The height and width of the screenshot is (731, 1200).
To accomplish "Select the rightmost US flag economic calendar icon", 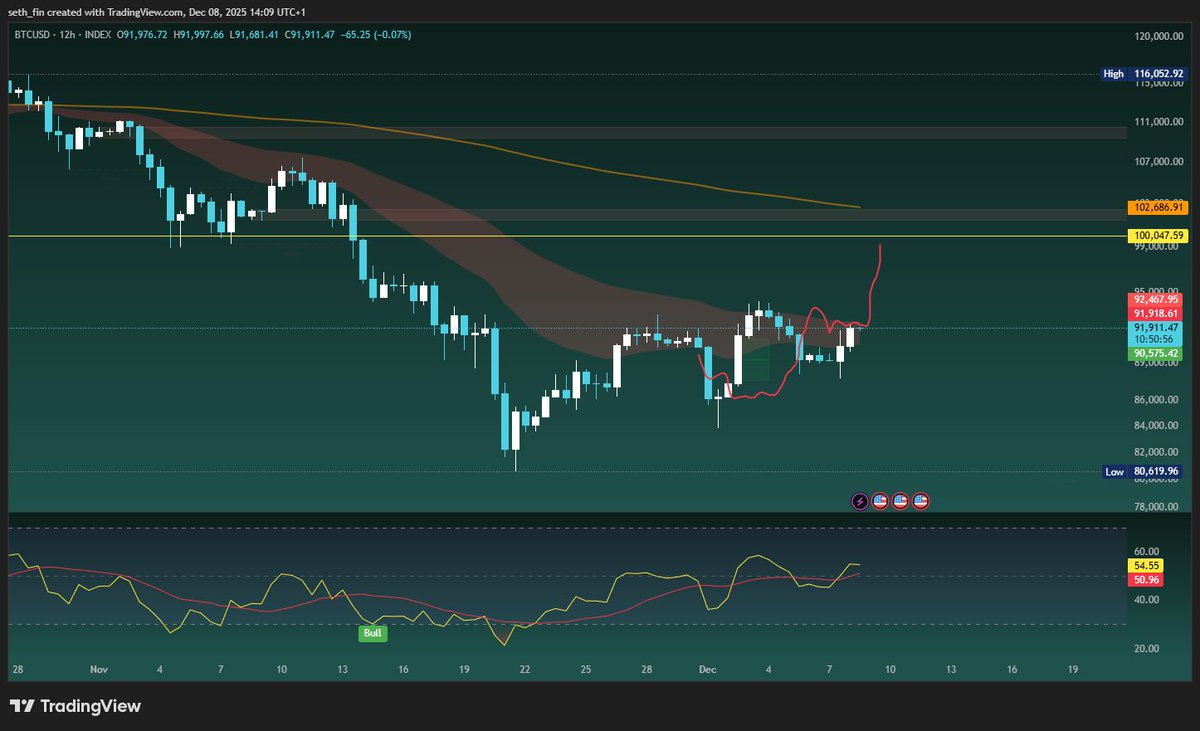I will pos(918,501).
